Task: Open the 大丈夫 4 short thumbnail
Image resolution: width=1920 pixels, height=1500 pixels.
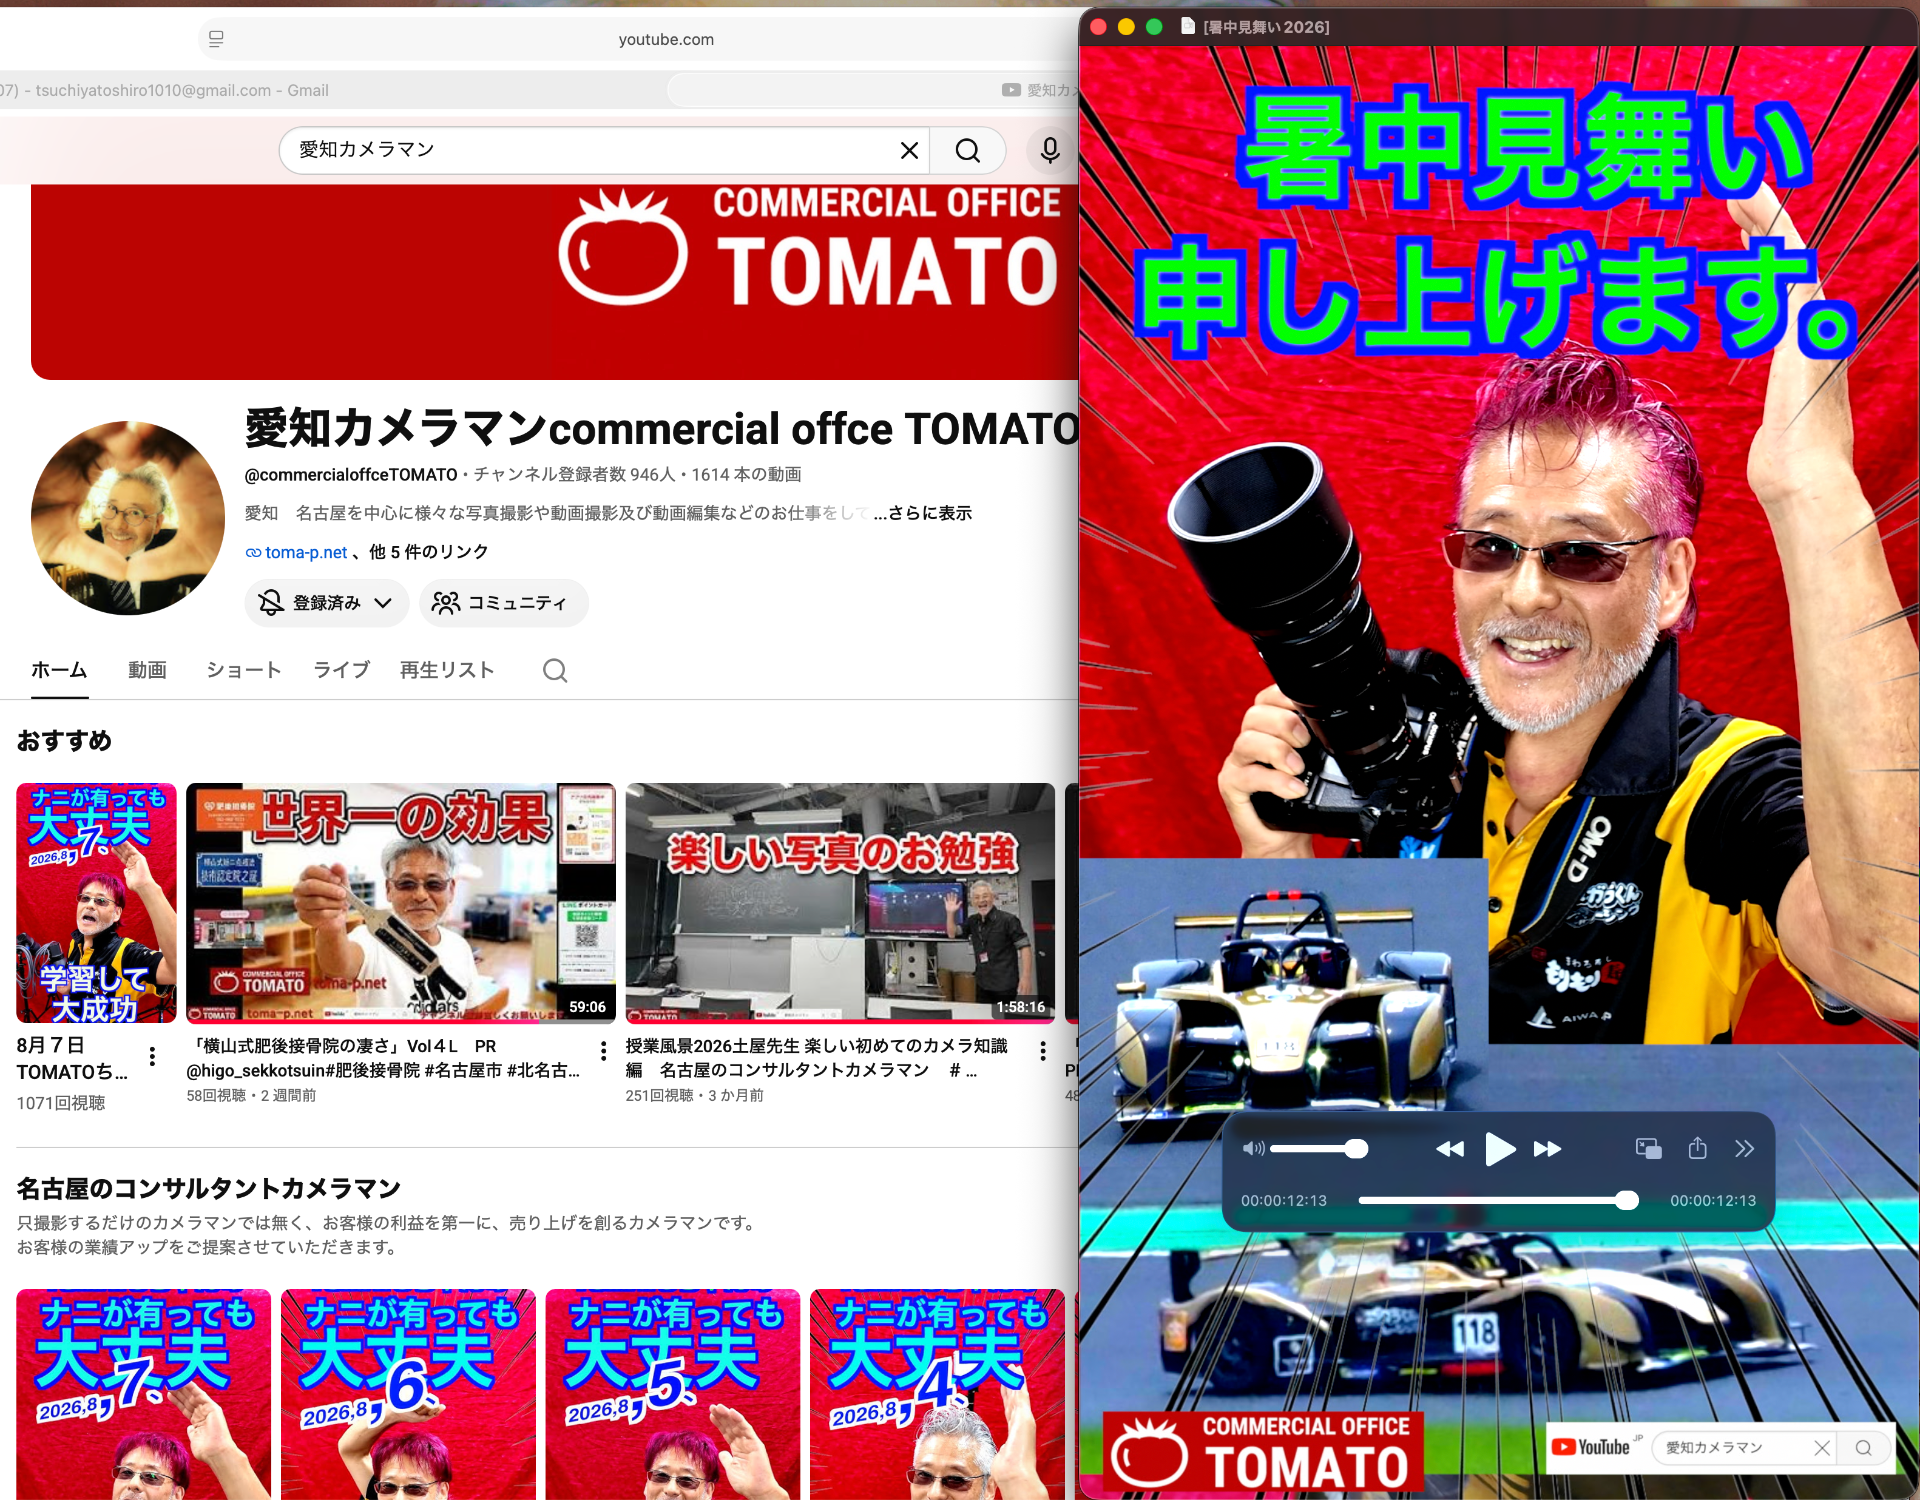Action: [x=937, y=1394]
